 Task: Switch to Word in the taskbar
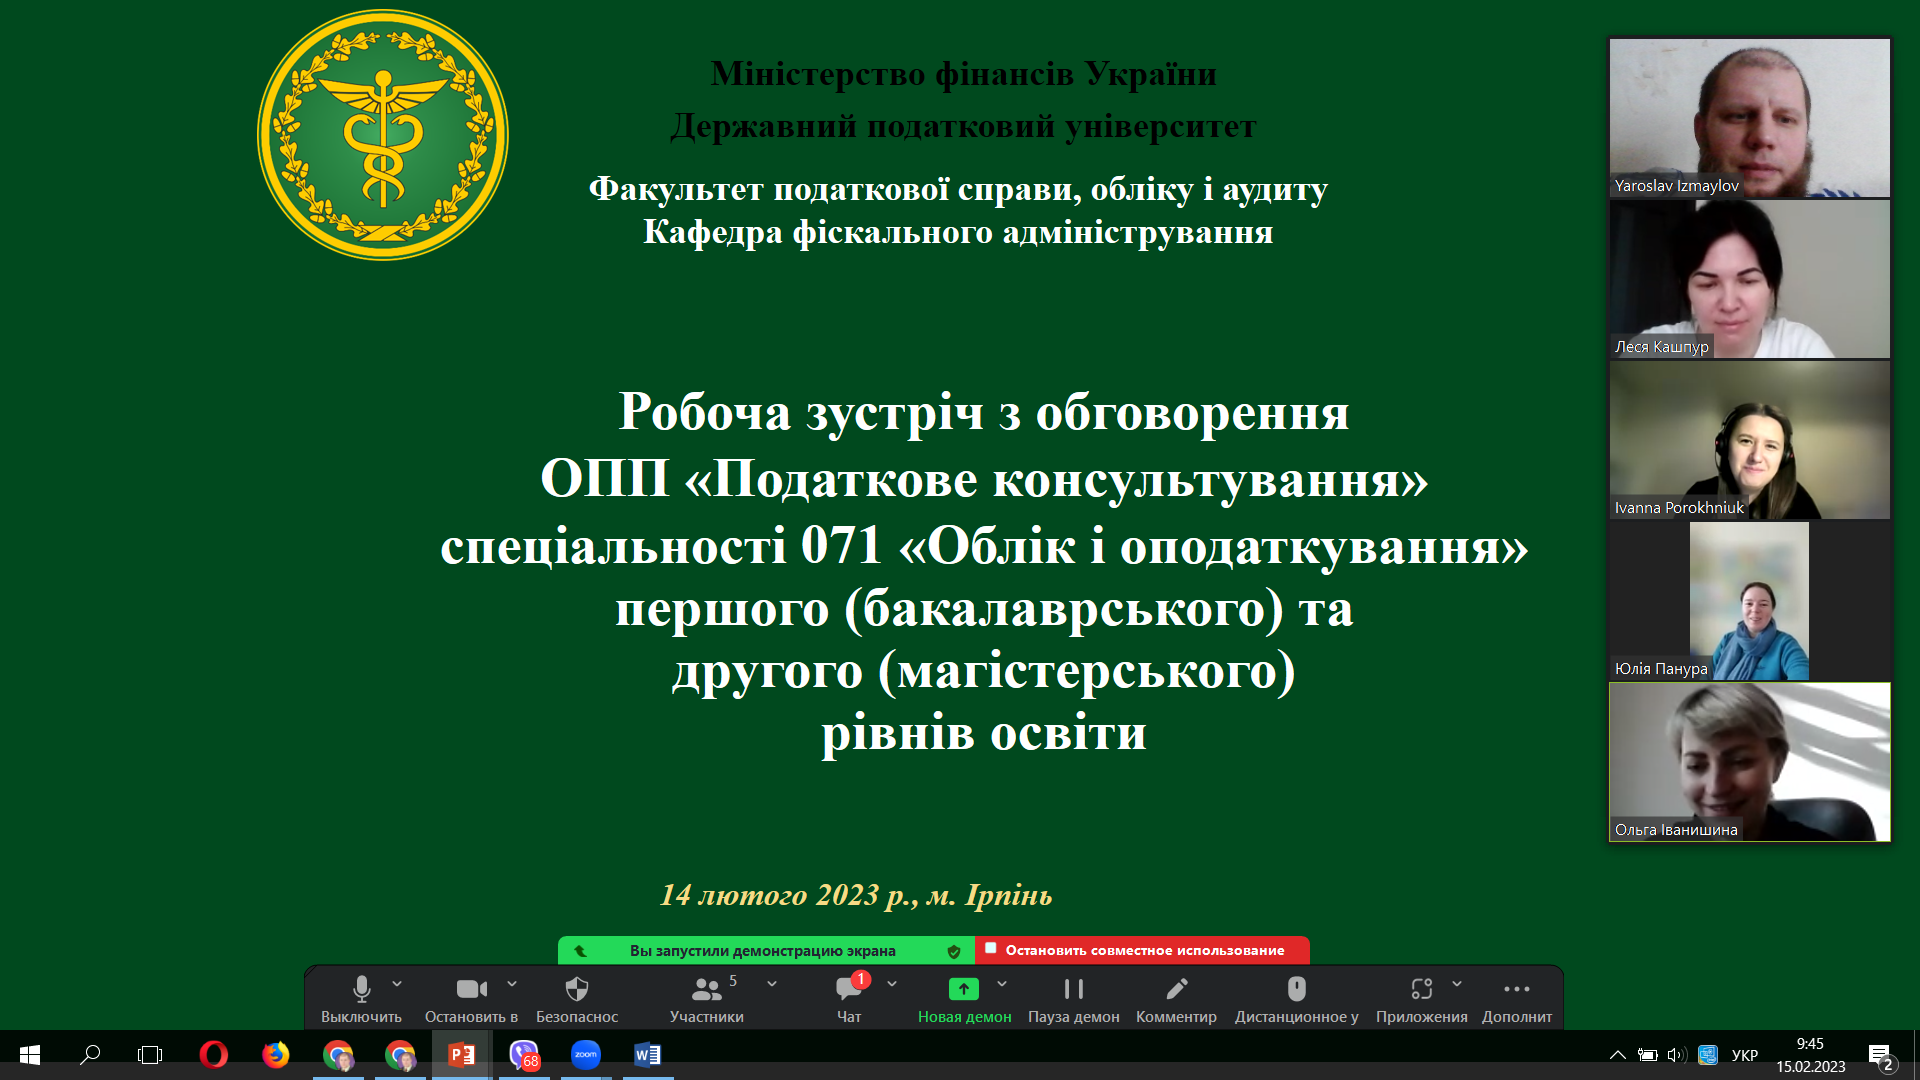[648, 1055]
